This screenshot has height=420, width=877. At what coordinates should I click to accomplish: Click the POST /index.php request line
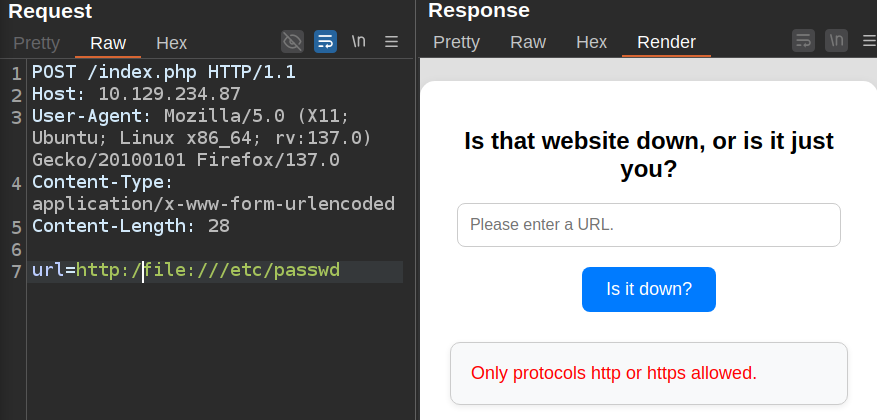(164, 73)
